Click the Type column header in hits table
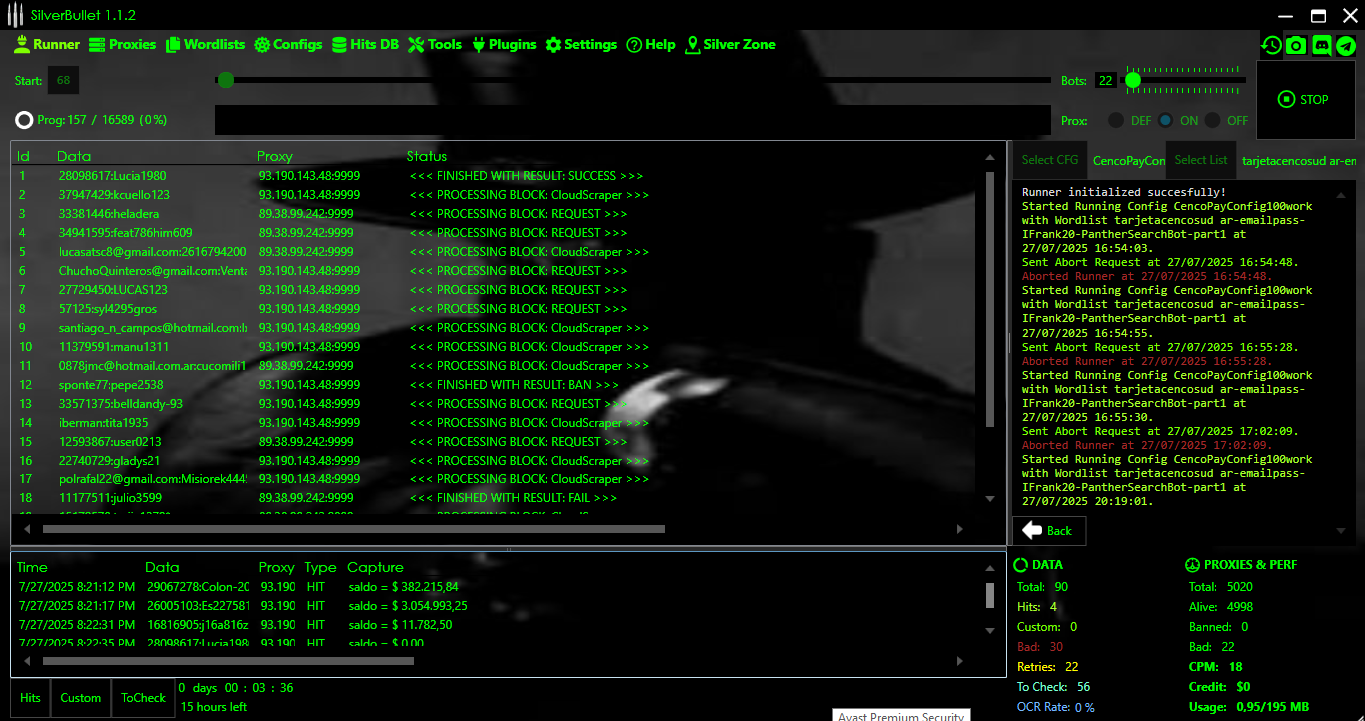The width and height of the screenshot is (1365, 721). tap(320, 567)
